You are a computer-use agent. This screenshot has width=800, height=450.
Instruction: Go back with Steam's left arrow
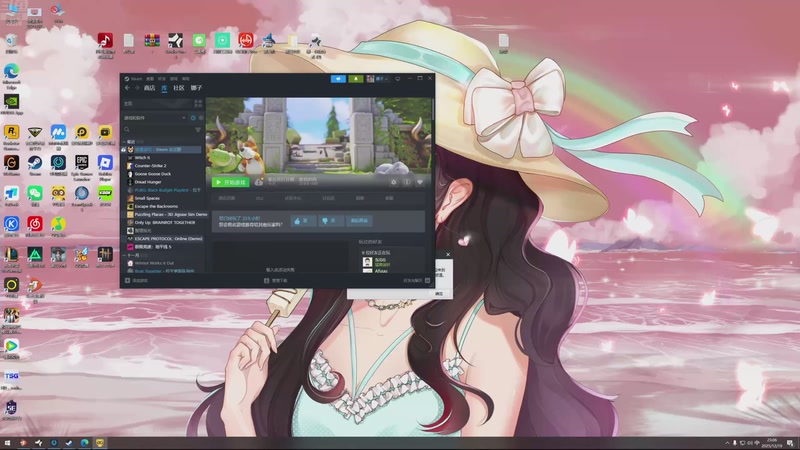pos(128,88)
